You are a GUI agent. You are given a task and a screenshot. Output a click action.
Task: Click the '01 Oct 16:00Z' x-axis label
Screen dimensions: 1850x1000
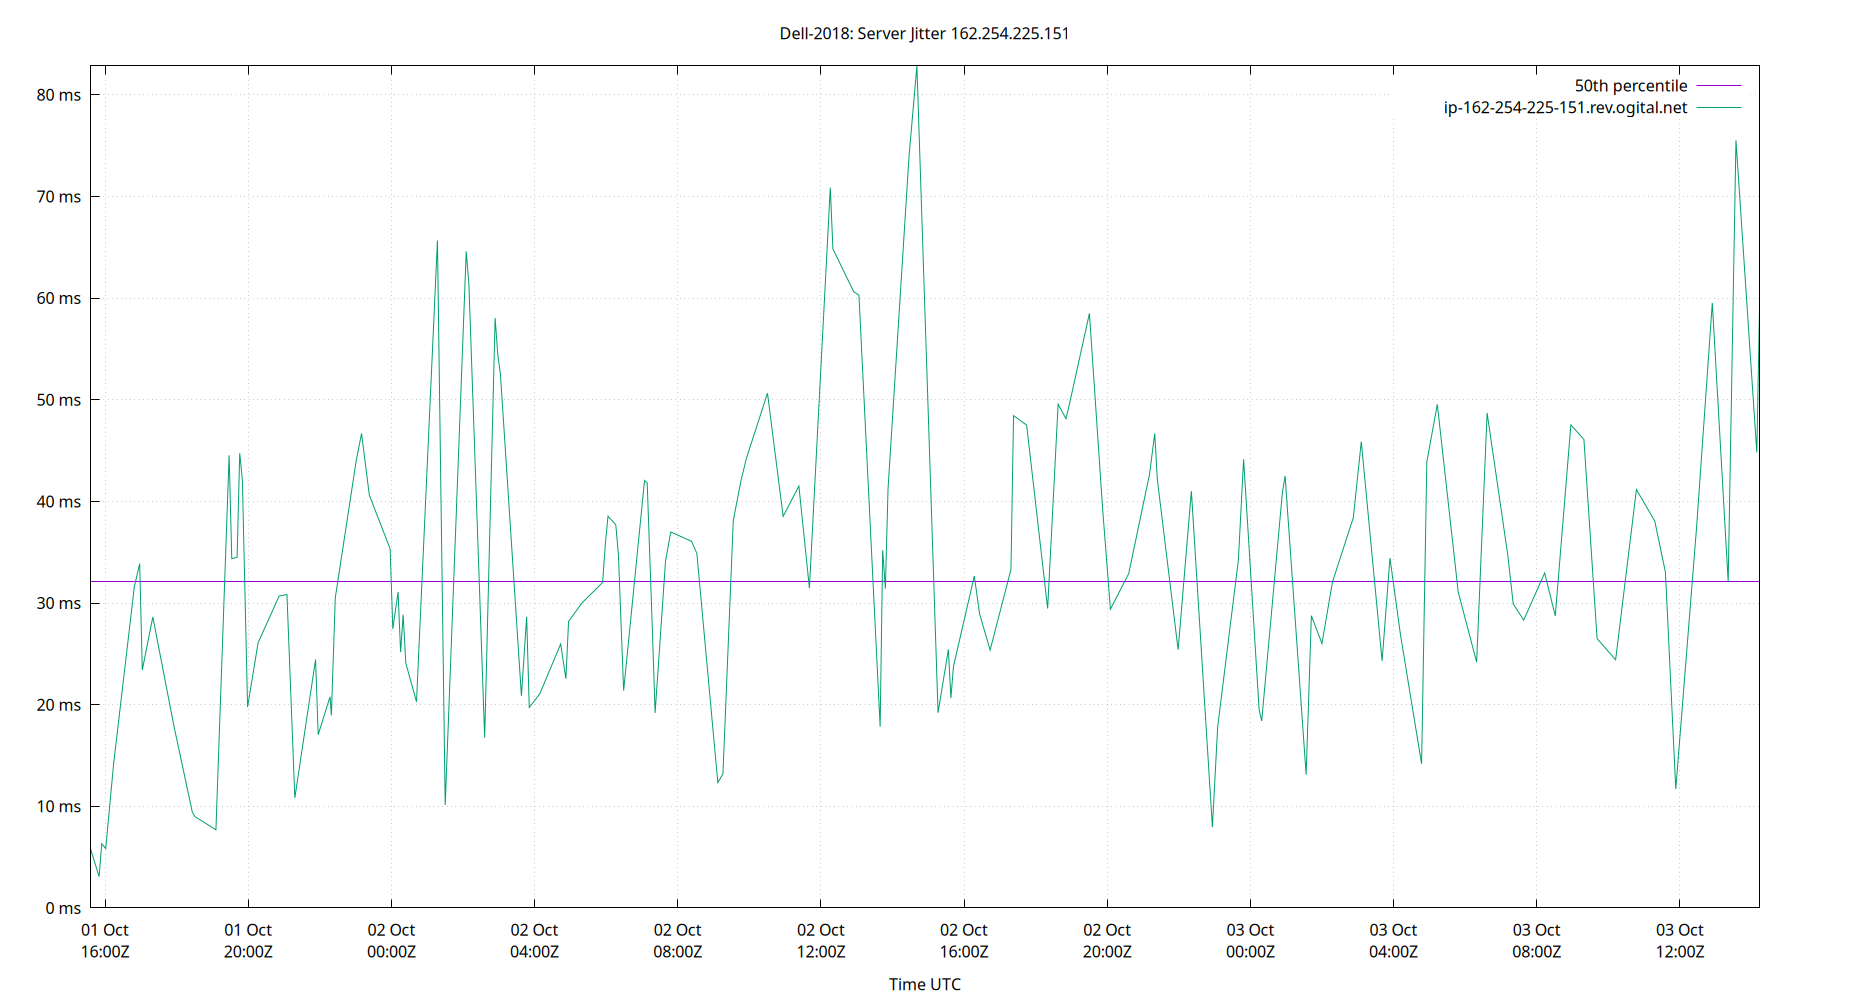click(x=105, y=941)
